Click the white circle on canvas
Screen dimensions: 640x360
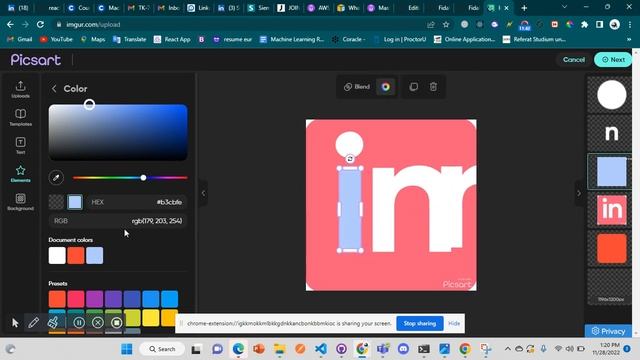(x=349, y=144)
